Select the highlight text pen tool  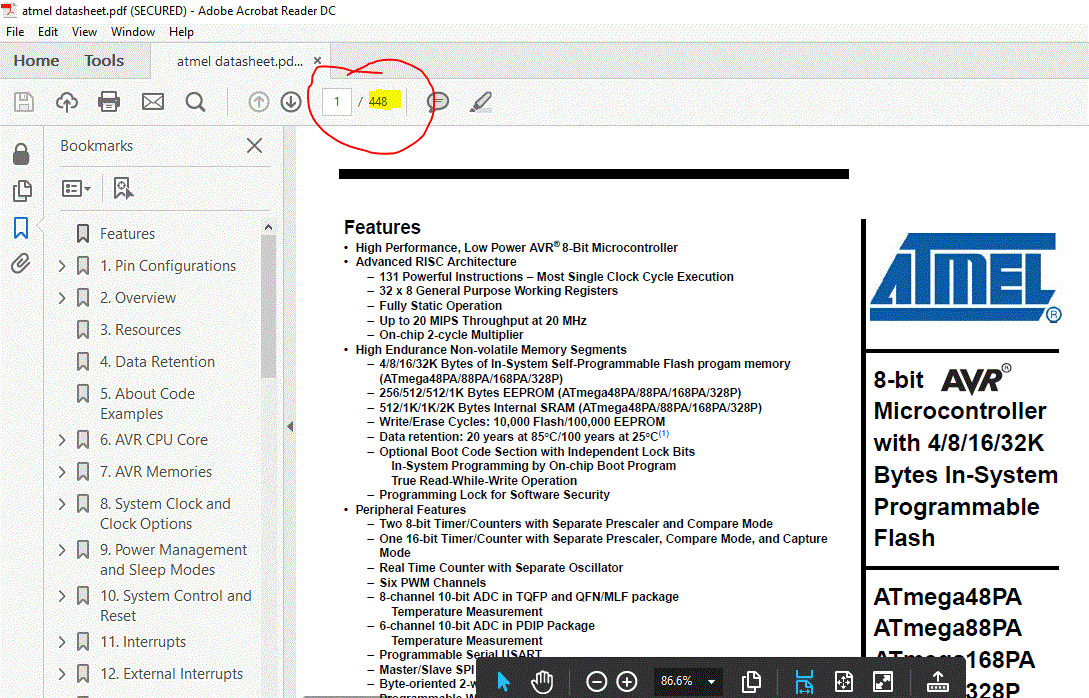click(x=481, y=102)
